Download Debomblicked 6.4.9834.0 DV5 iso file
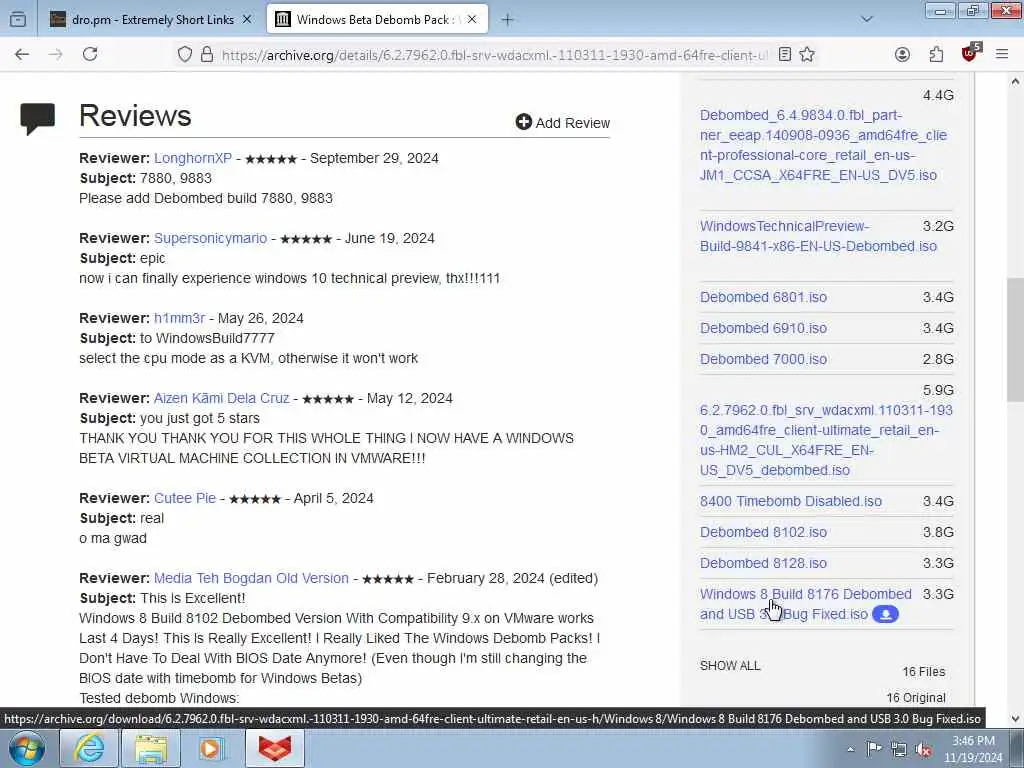This screenshot has height=768, width=1024. (823, 145)
